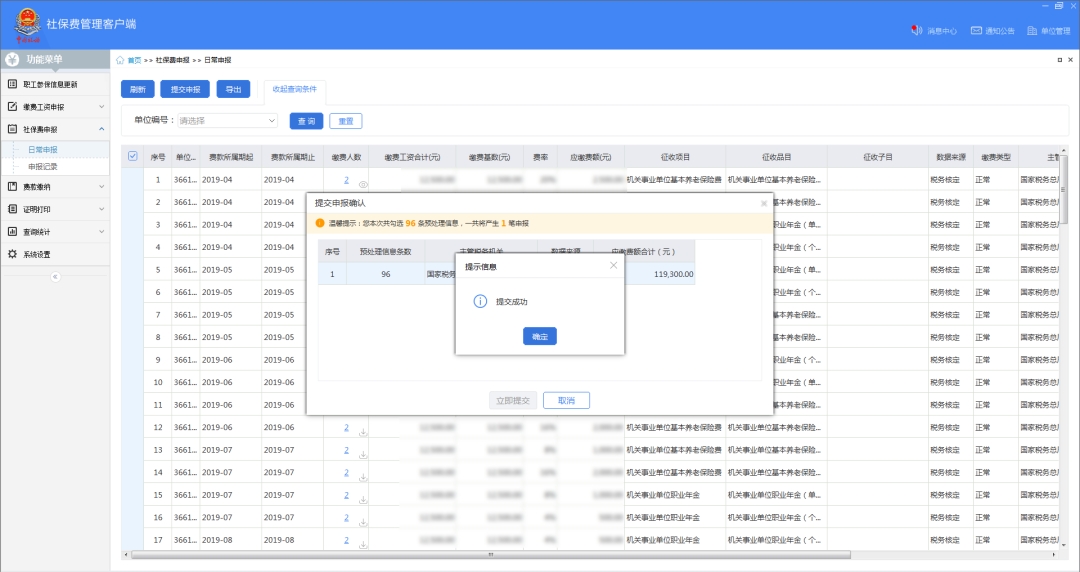
Task: Close the 提示信息 dialog with X
Action: pyautogui.click(x=614, y=266)
